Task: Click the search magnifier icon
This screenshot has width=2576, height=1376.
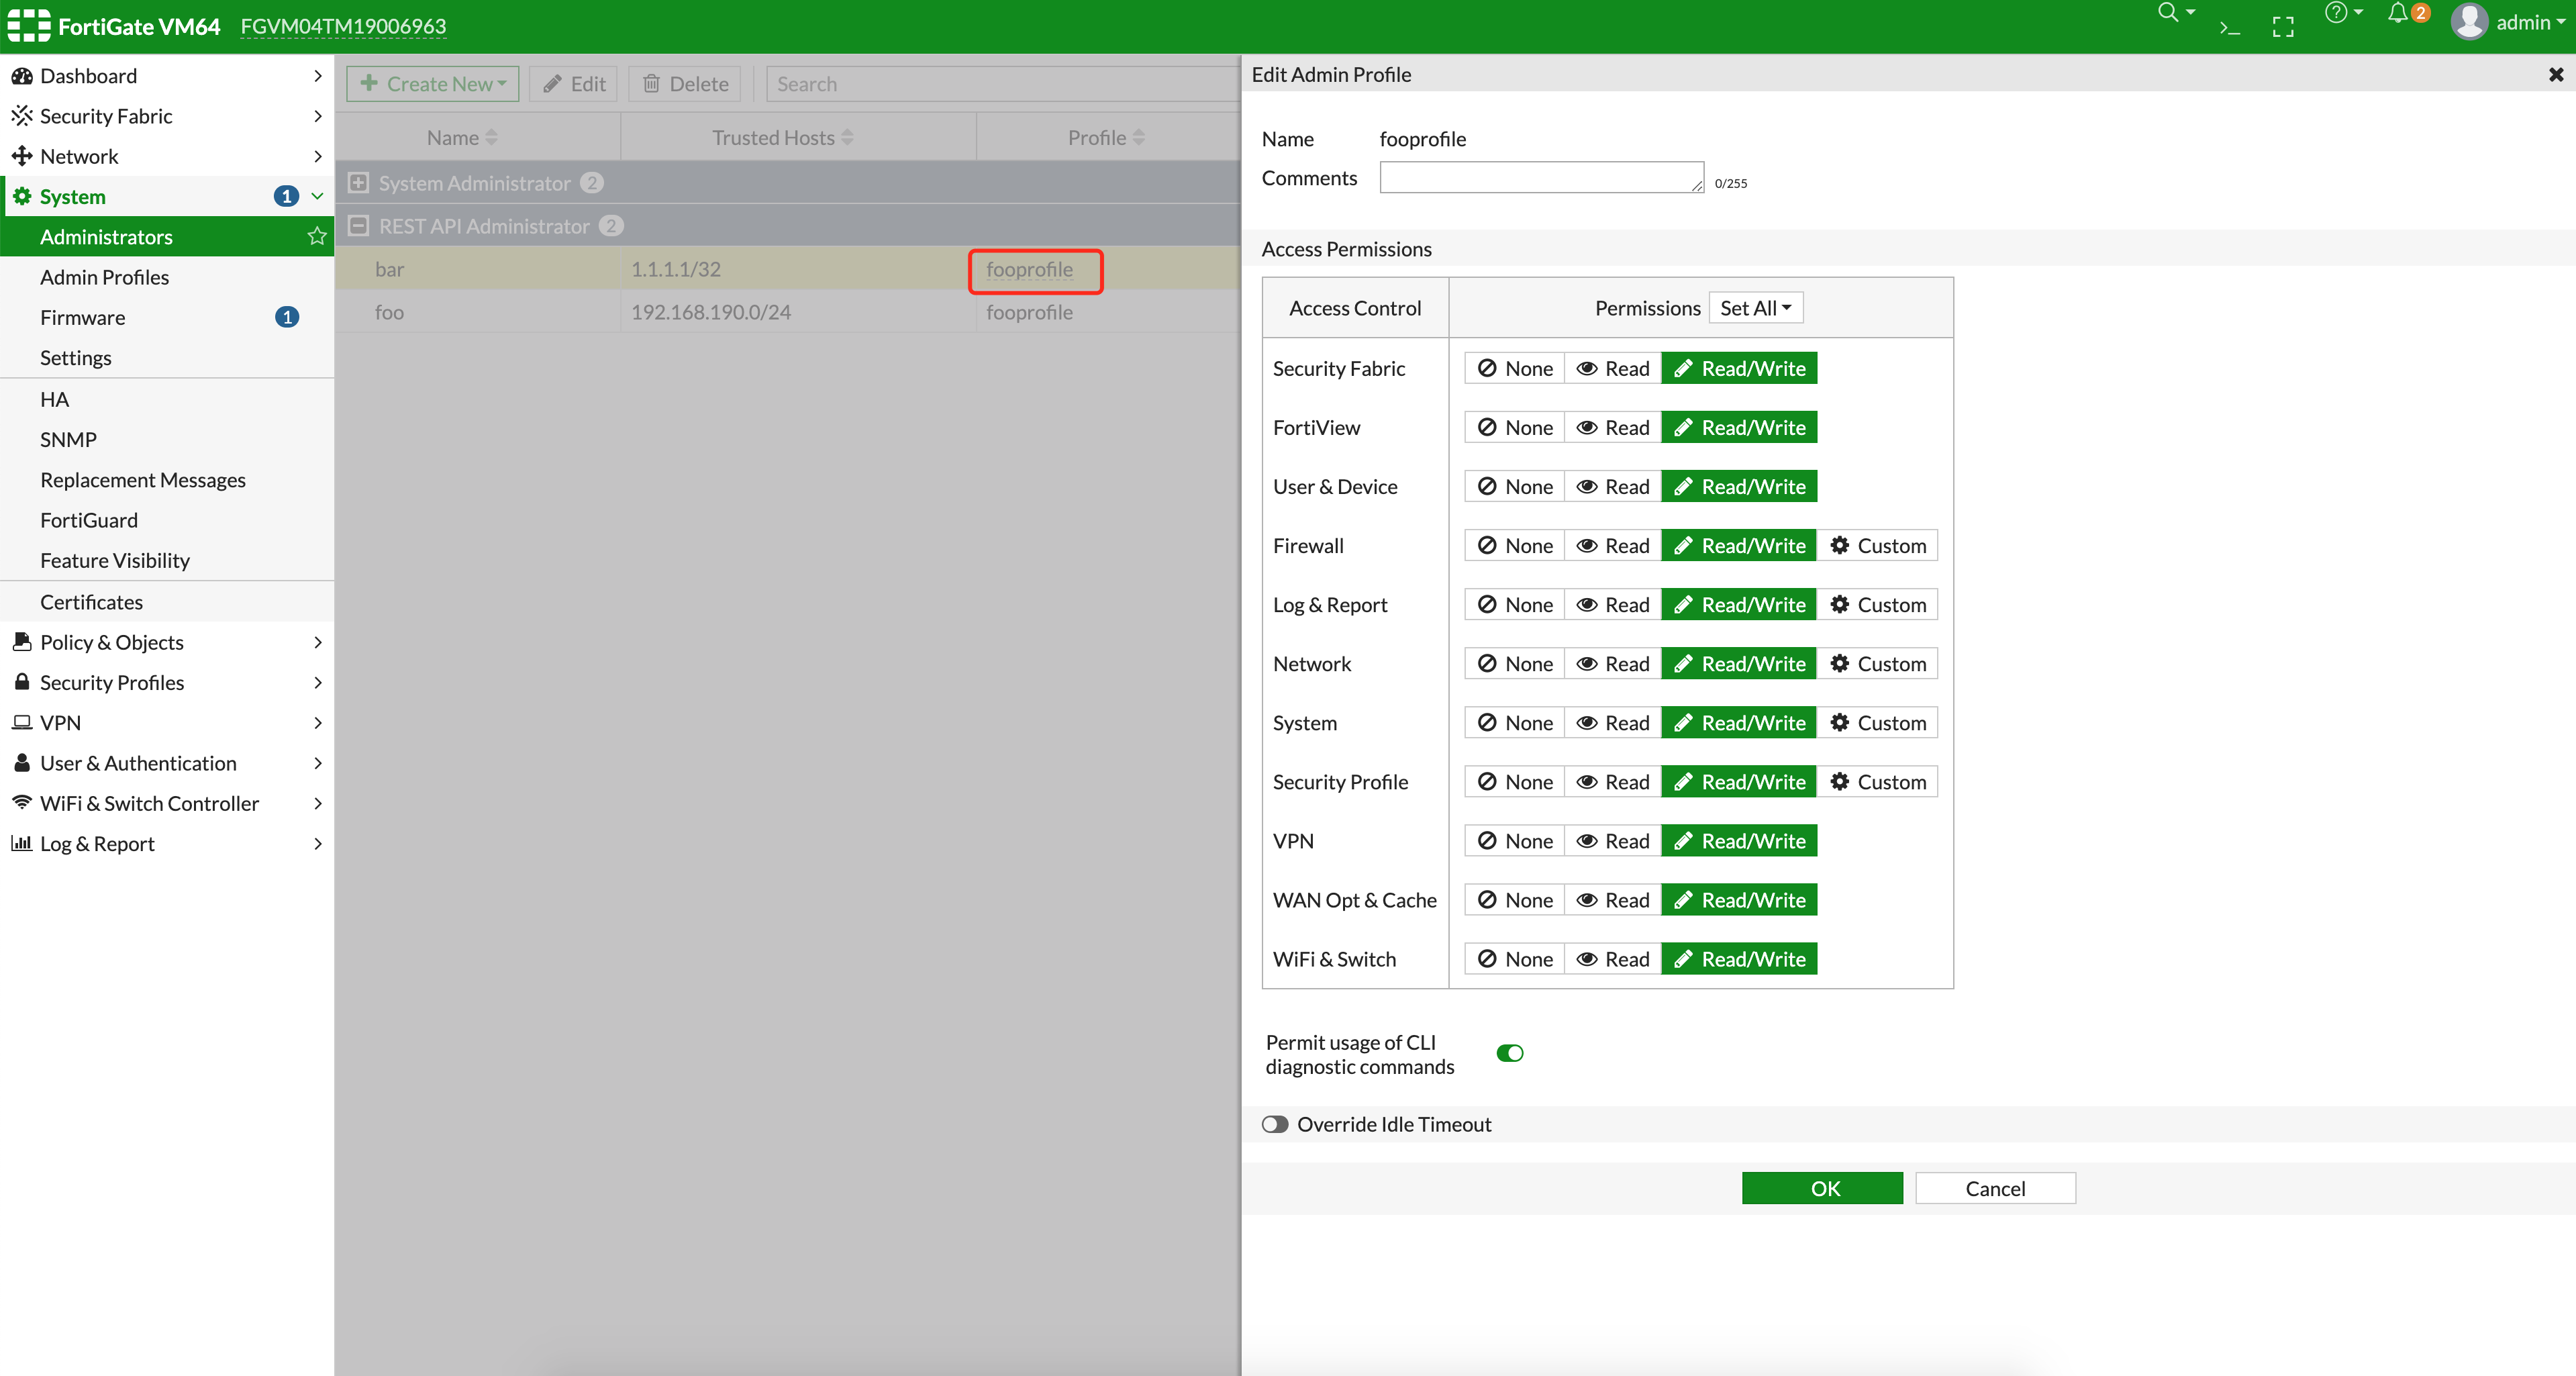Action: 2168,13
